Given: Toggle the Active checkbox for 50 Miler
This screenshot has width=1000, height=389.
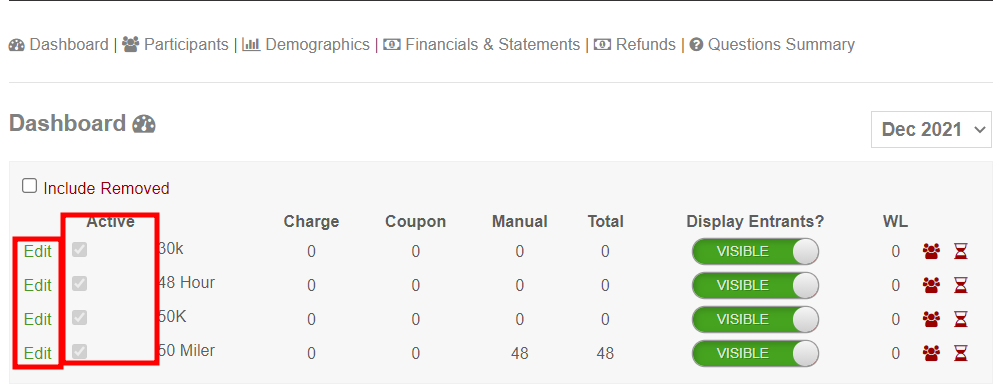Looking at the screenshot, I should 79,351.
